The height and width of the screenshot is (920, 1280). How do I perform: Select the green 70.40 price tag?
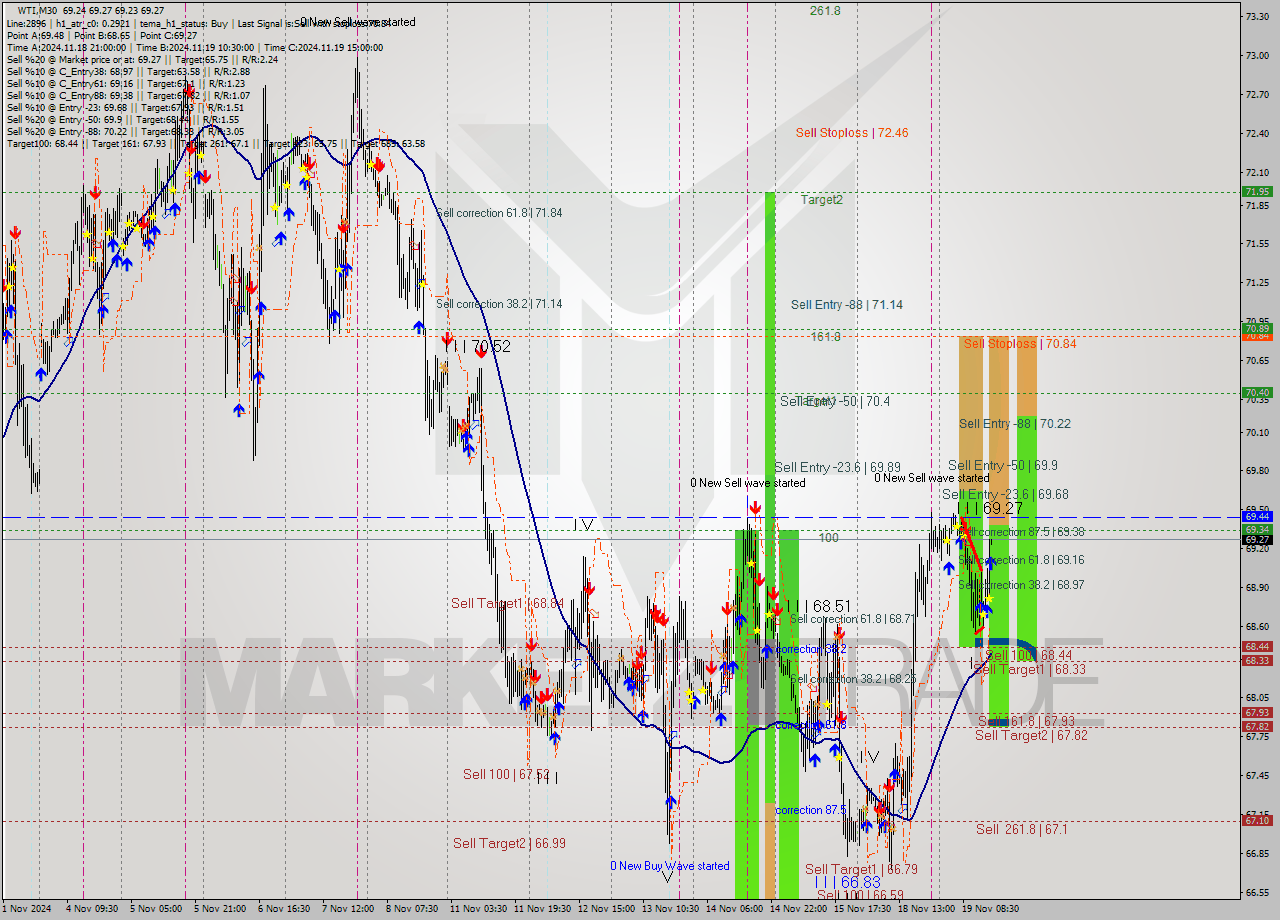click(x=1257, y=393)
